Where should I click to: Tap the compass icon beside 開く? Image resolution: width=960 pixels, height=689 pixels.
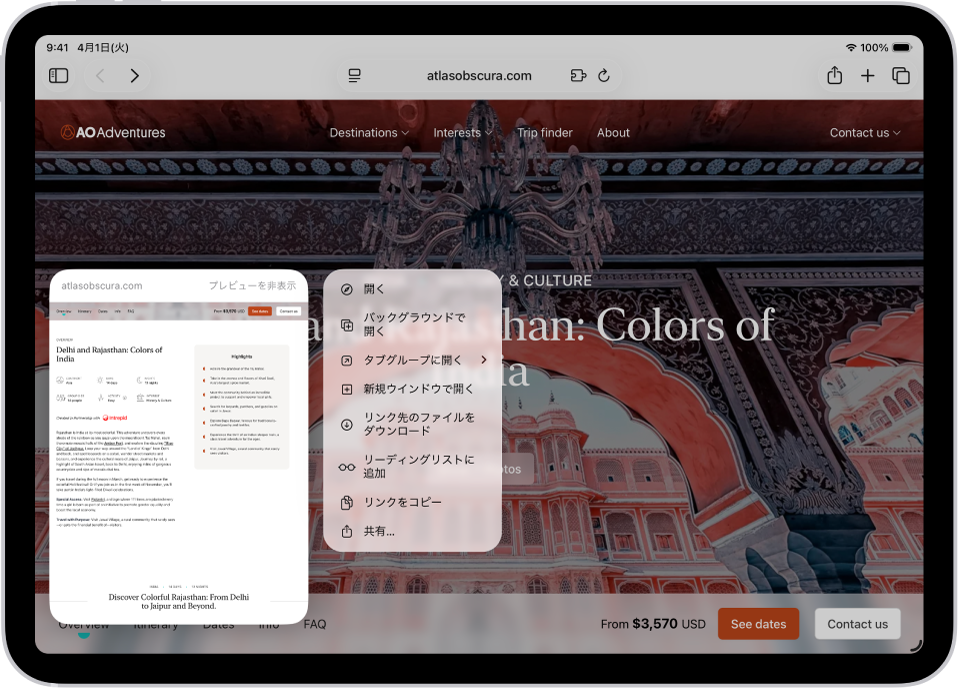pos(347,289)
